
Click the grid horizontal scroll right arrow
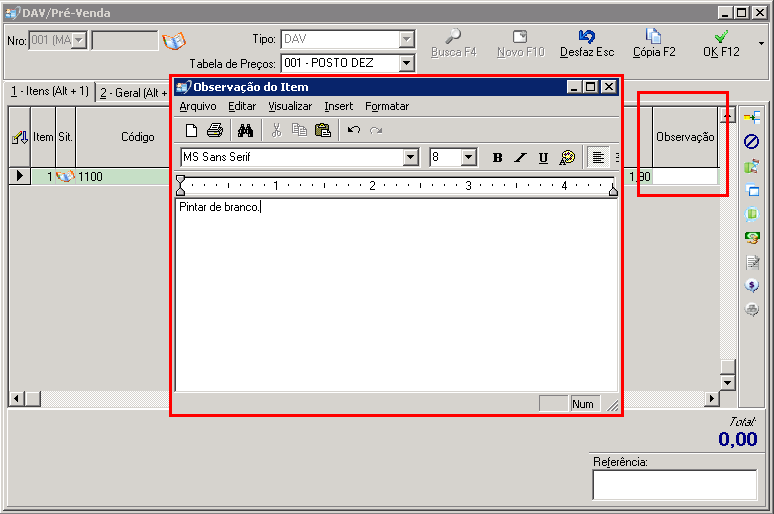pos(711,398)
